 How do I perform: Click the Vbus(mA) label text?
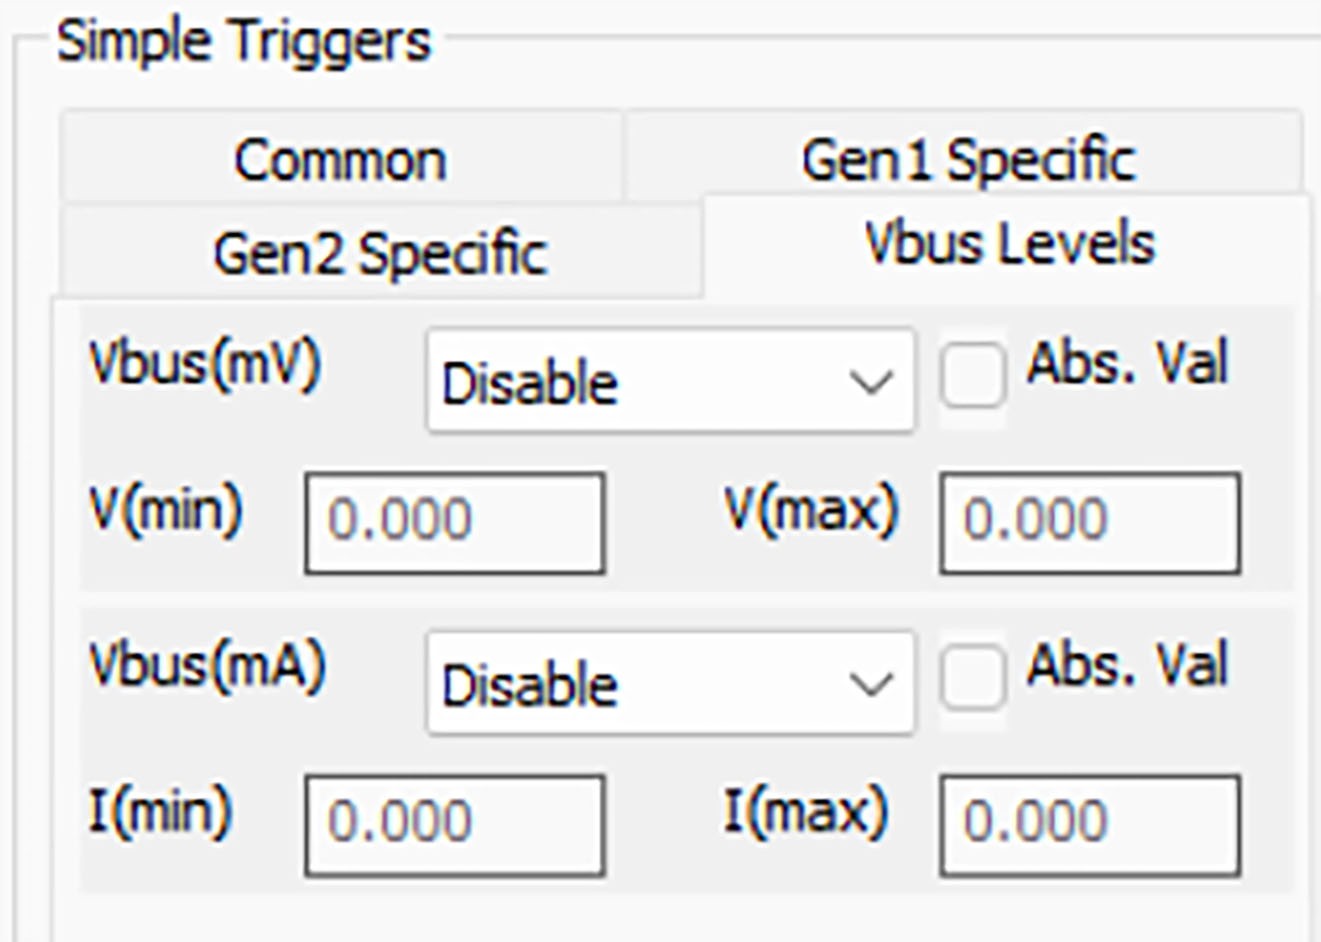tap(207, 665)
